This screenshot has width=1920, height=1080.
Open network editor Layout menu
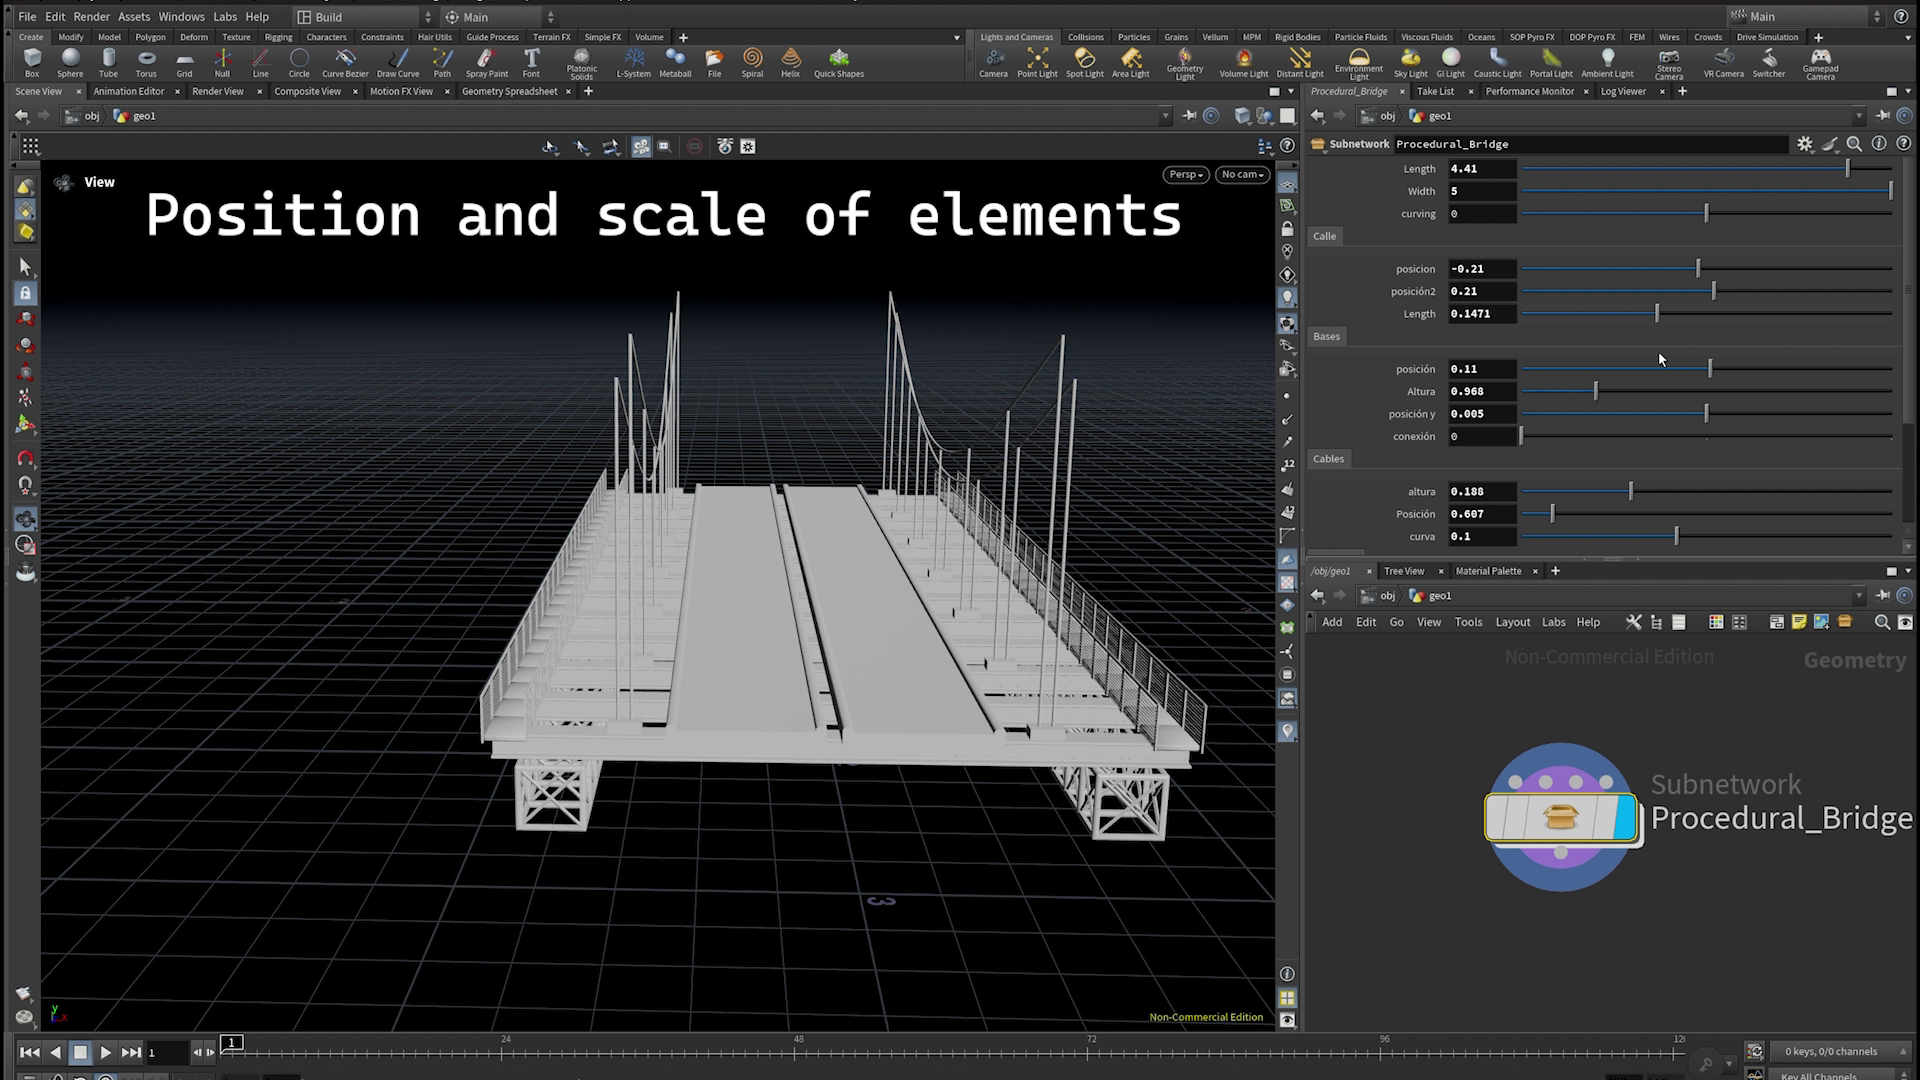point(1512,622)
